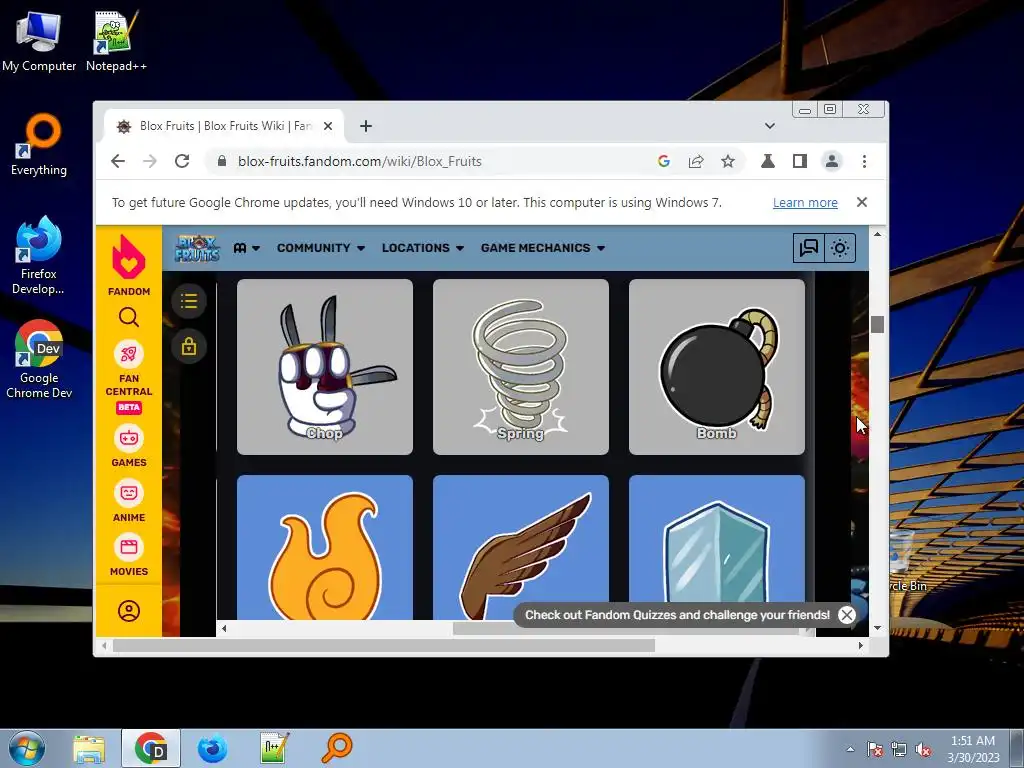1024x768 pixels.
Task: Click the Blox Fruits wiki logo
Action: click(x=197, y=248)
